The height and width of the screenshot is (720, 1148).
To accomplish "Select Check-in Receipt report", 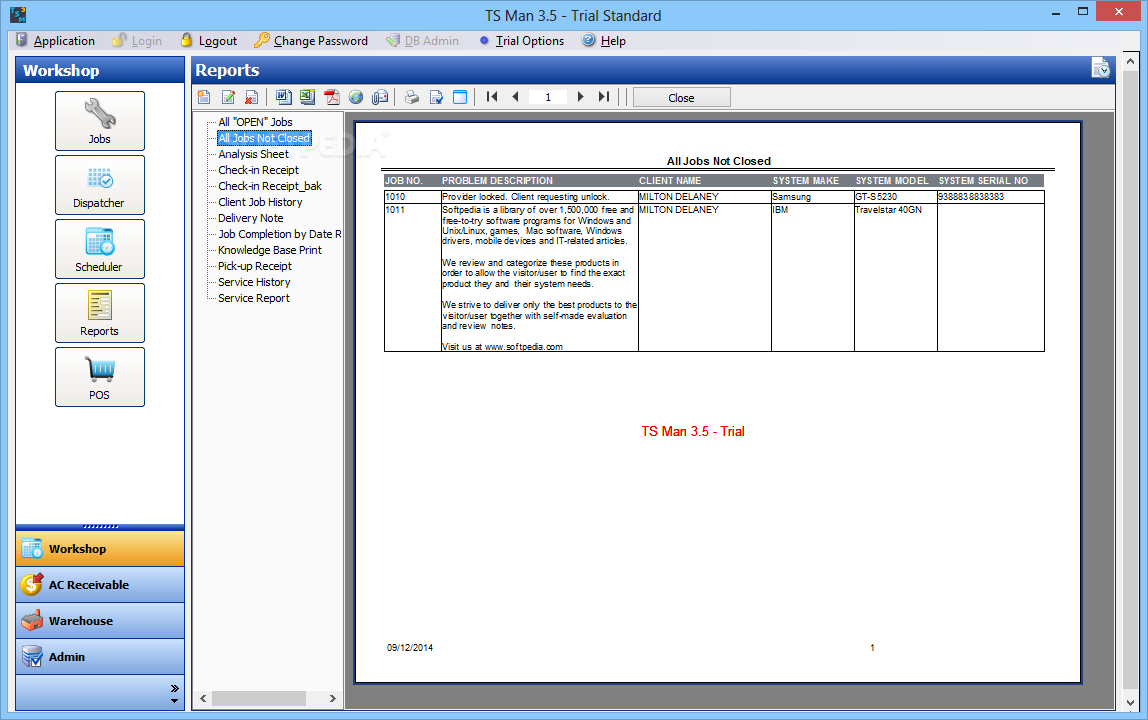I will tap(258, 170).
